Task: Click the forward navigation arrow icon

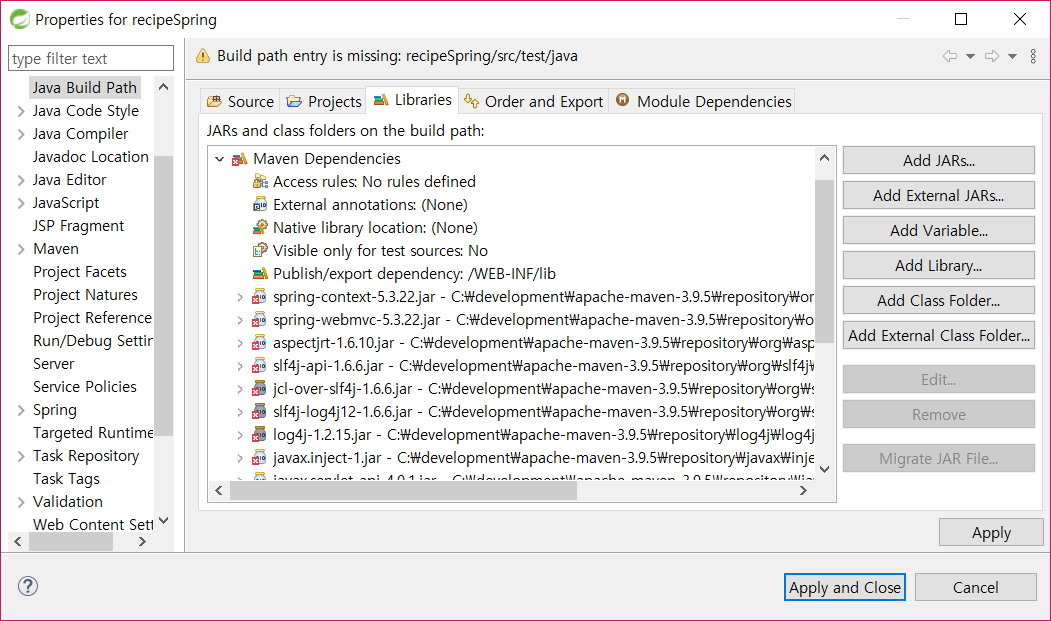Action: coord(991,56)
